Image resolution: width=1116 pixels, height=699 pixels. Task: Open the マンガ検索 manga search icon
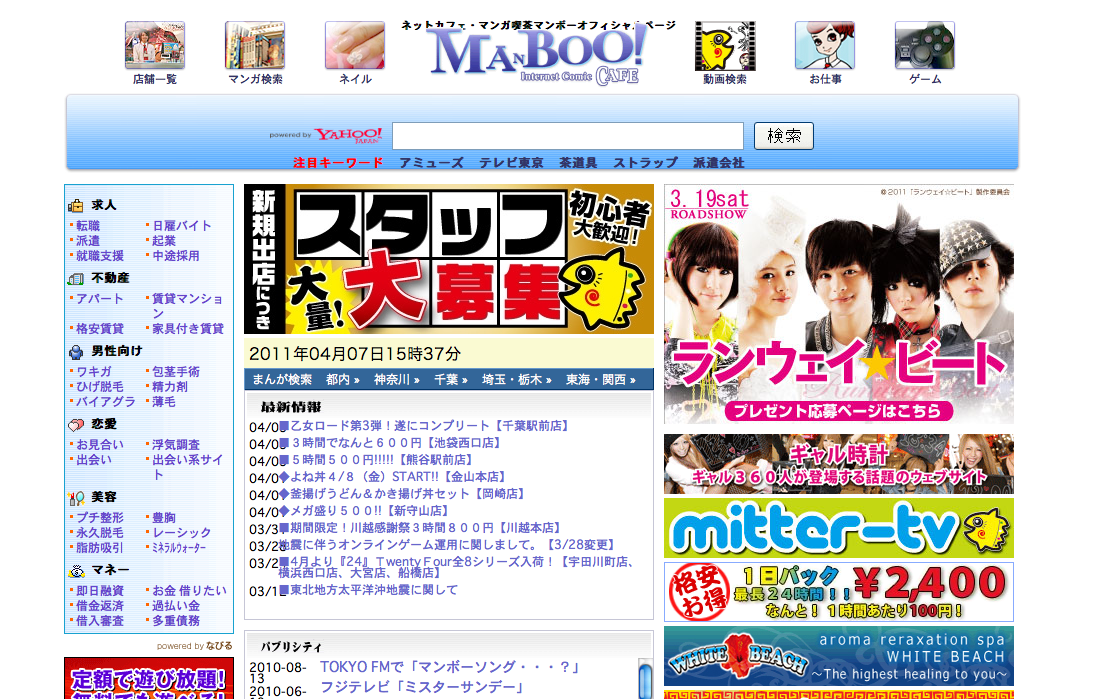pos(255,45)
